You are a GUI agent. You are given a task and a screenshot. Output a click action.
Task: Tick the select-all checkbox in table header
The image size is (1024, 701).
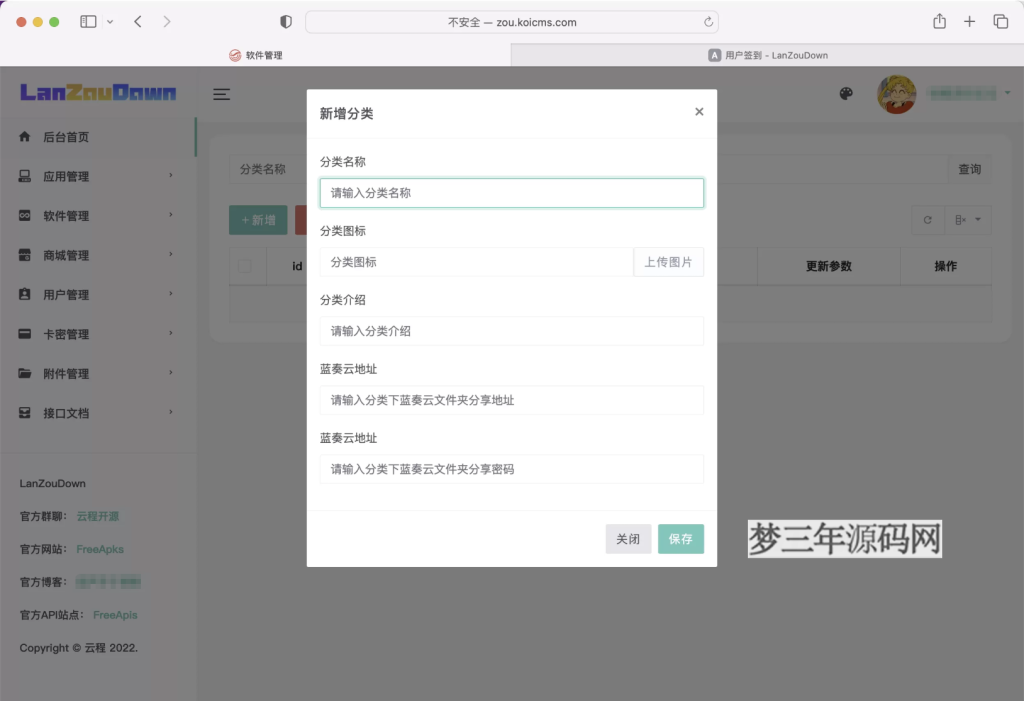coord(246,265)
